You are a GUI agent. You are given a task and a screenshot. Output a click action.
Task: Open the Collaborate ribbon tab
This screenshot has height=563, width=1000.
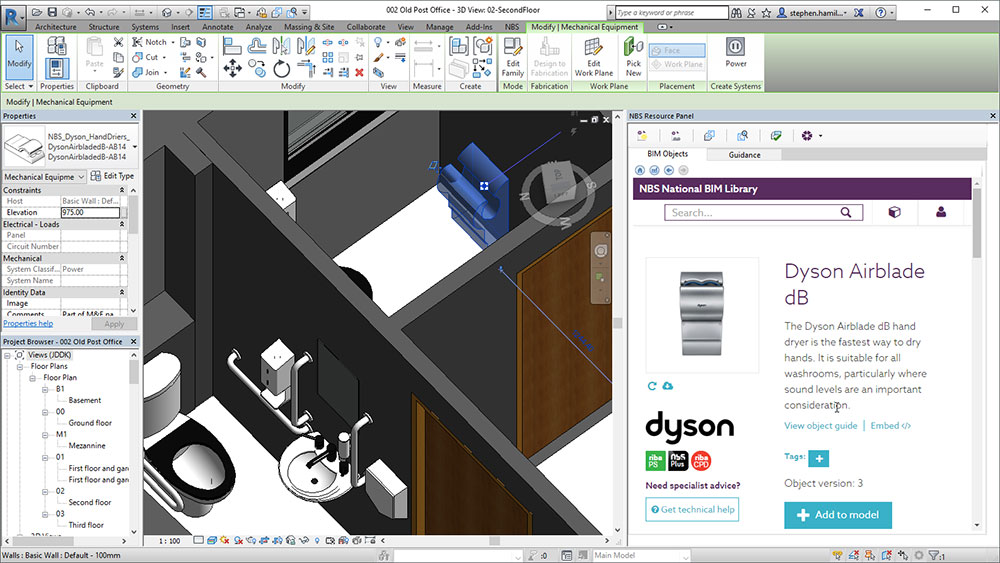366,27
